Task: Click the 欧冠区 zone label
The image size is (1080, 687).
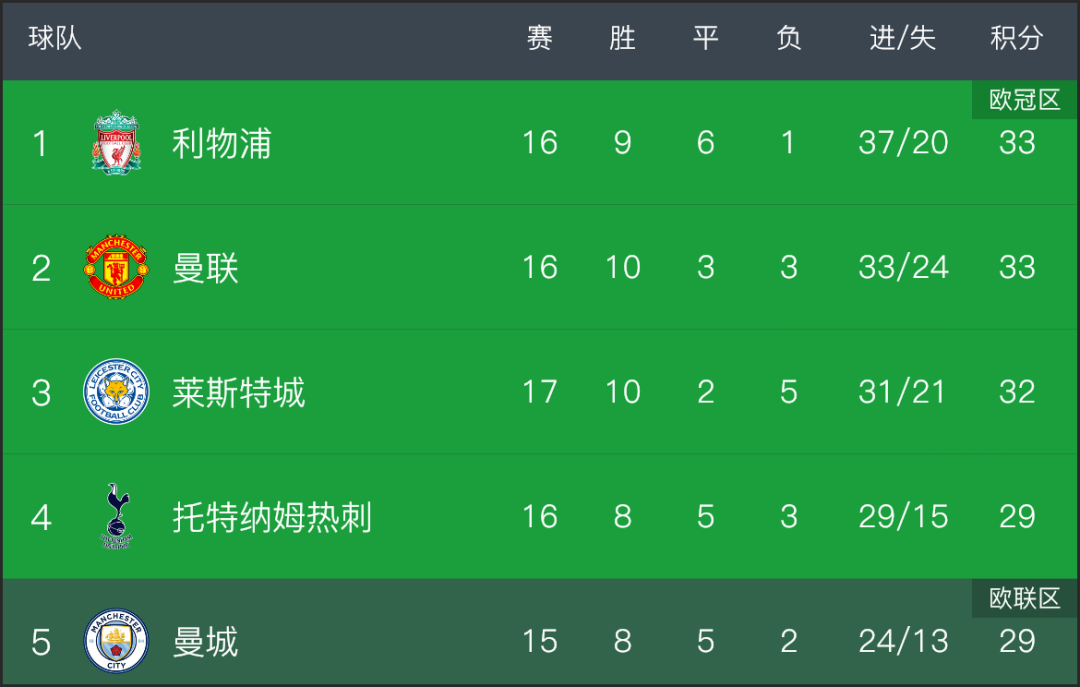Action: point(1025,100)
